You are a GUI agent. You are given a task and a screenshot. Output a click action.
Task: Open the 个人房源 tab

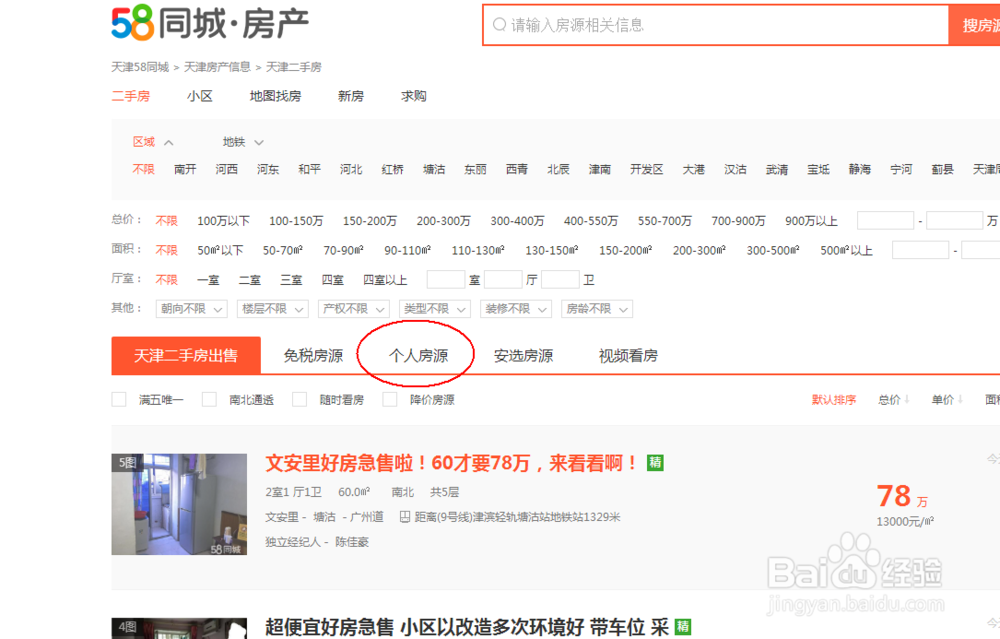pos(418,356)
